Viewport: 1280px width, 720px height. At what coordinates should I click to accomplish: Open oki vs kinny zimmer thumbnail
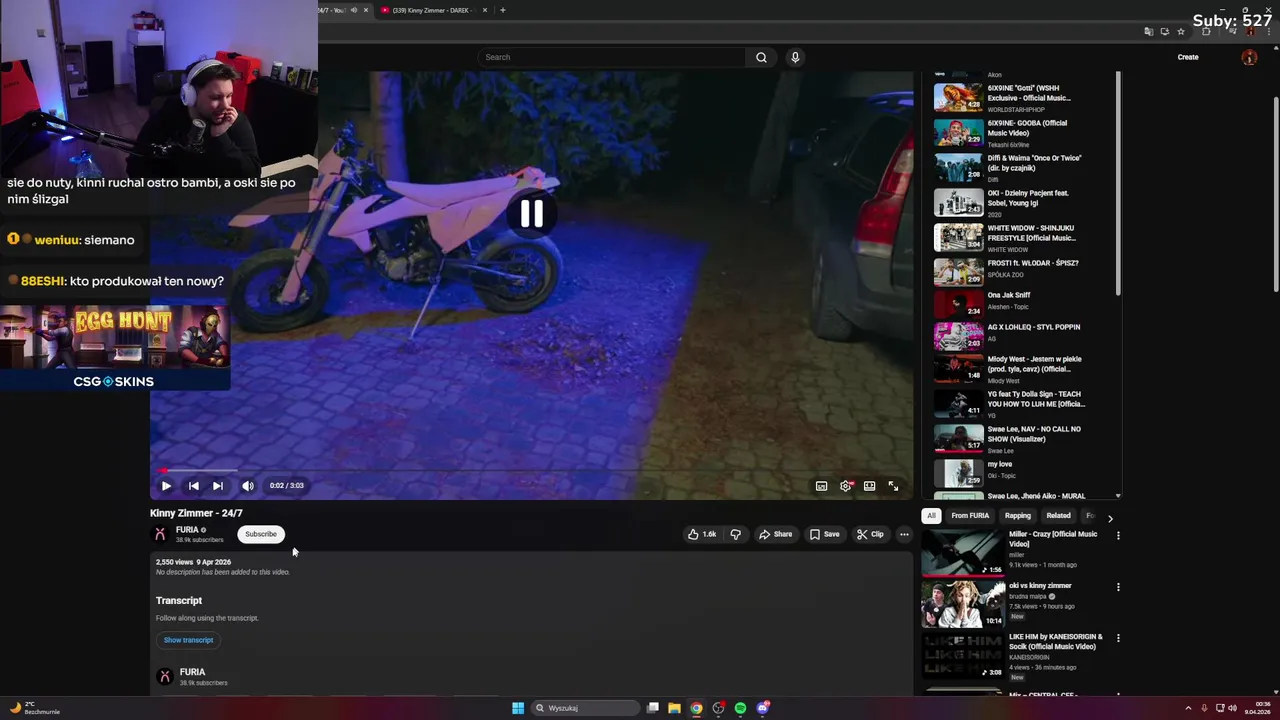[963, 604]
